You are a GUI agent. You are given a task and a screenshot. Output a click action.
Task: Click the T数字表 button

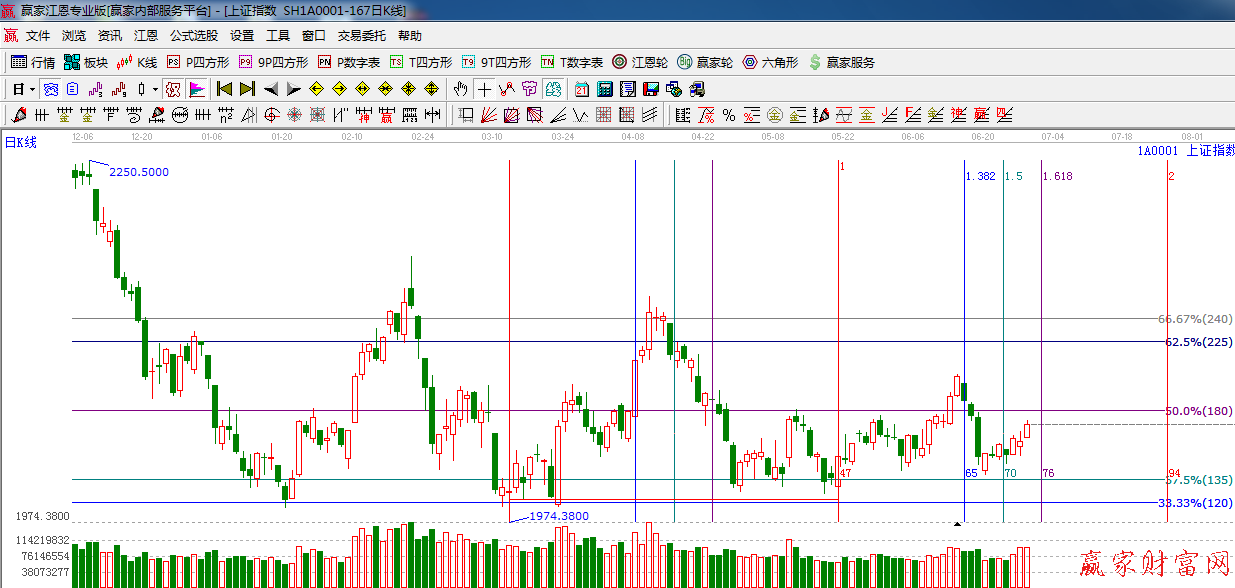(571, 62)
